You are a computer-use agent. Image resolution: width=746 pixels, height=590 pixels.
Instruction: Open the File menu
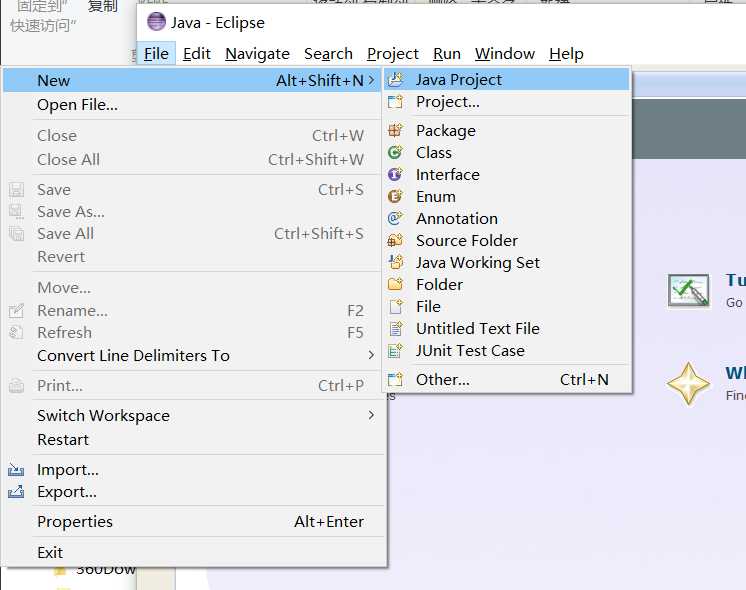point(156,54)
